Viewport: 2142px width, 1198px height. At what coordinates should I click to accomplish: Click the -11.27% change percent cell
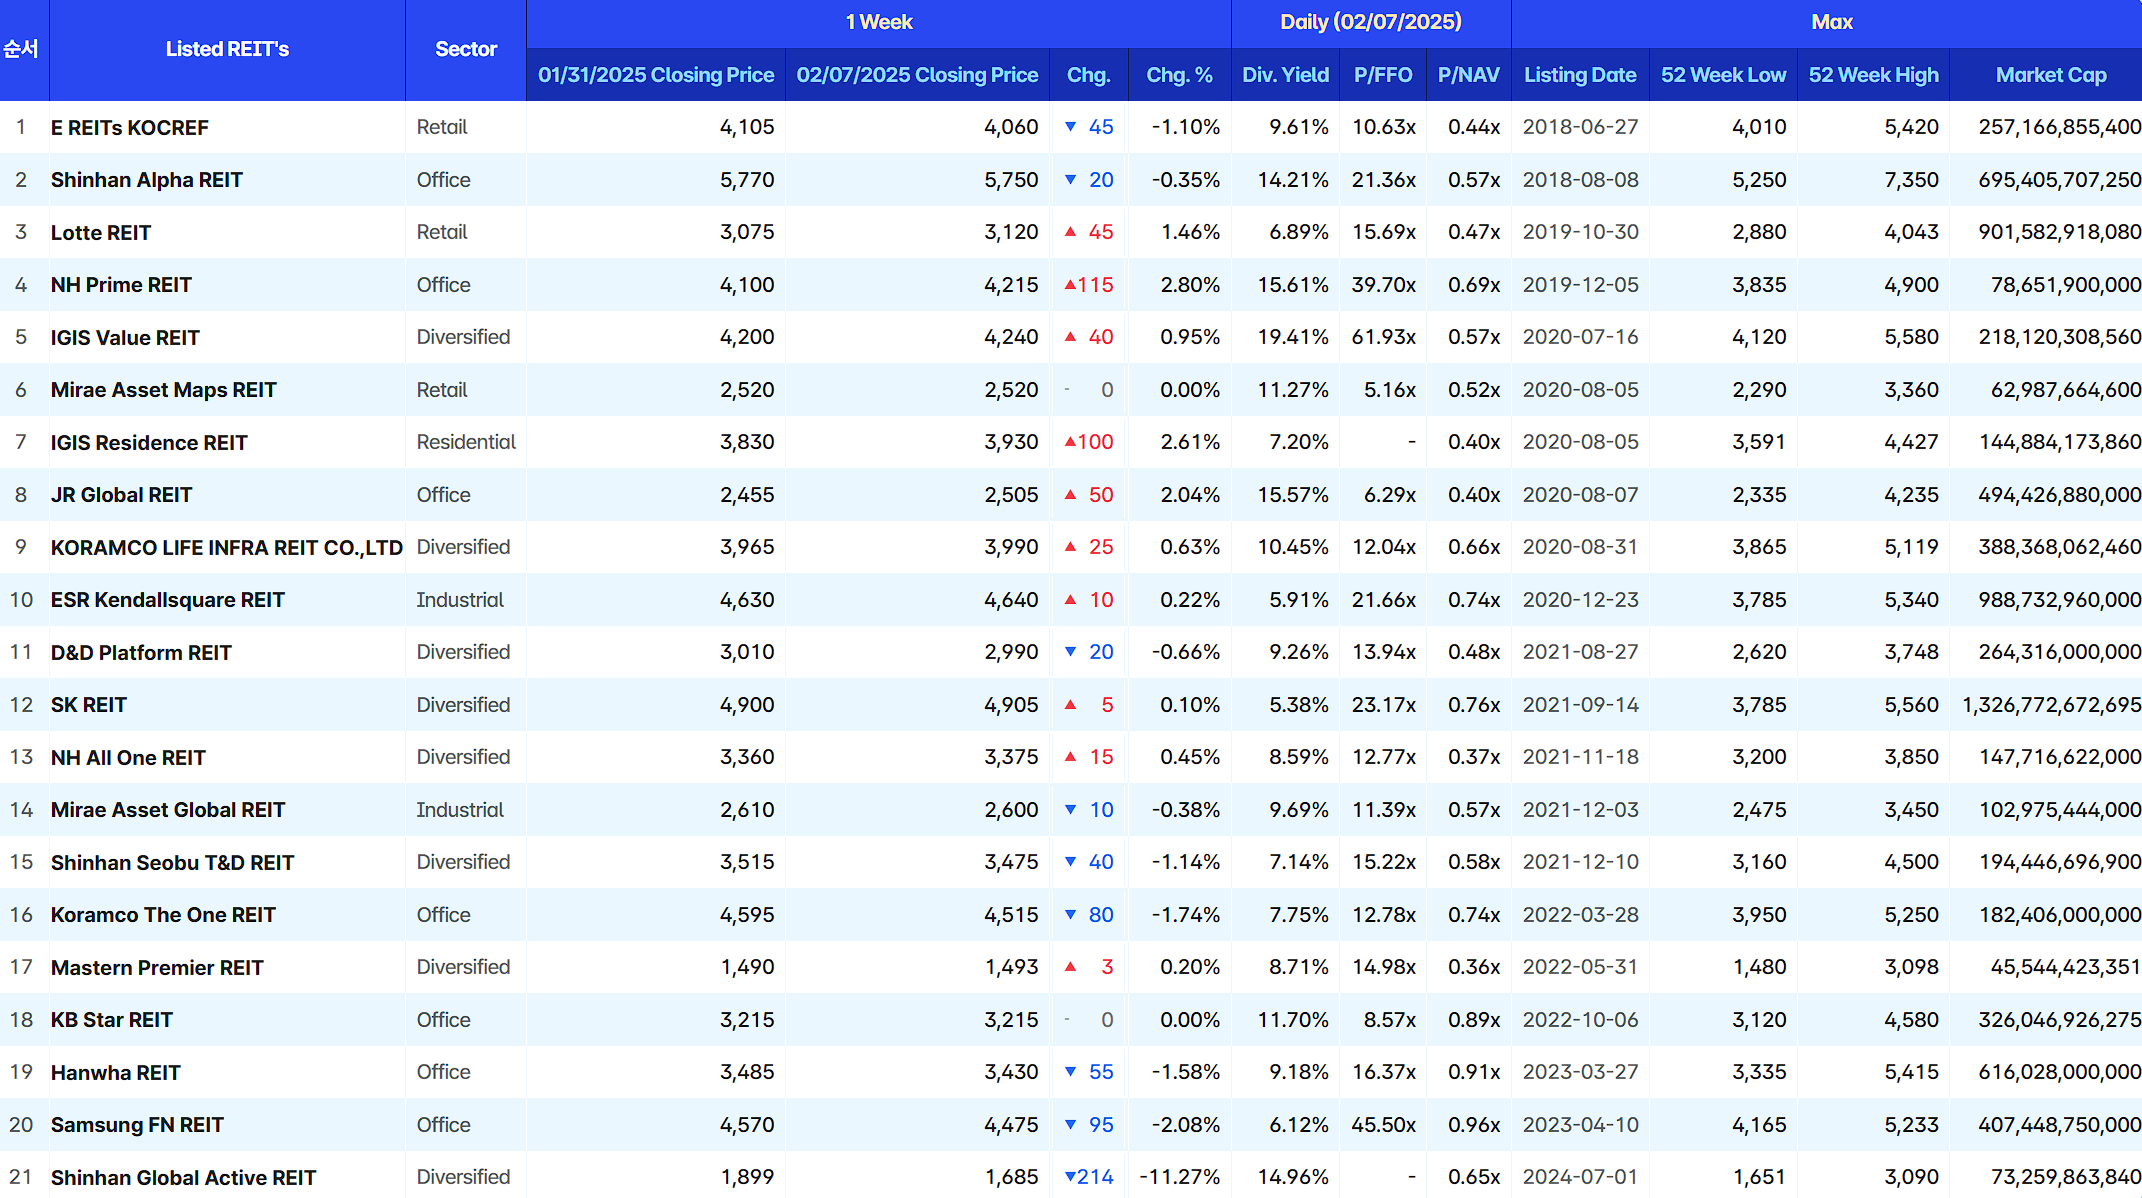click(x=1179, y=1177)
